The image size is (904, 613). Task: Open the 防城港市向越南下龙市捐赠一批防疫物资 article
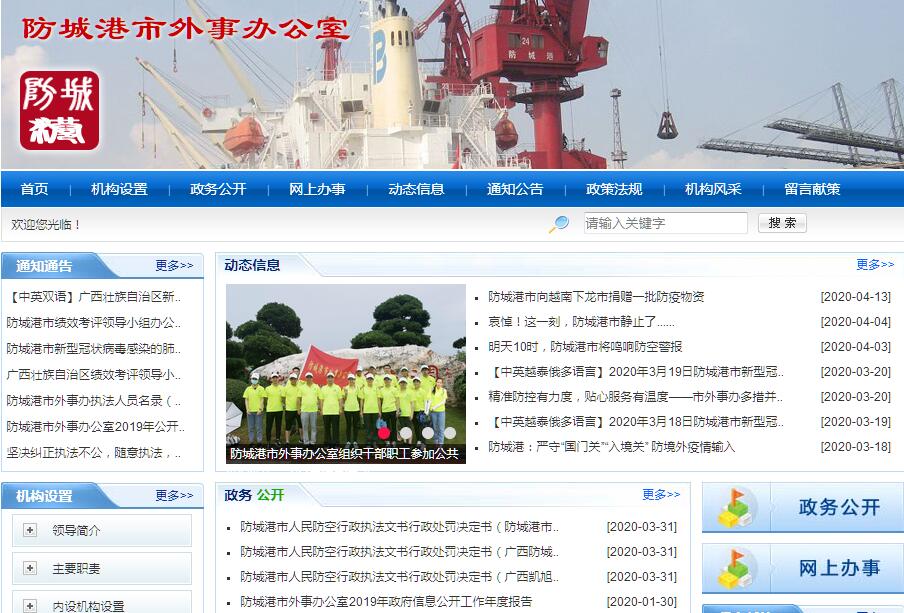tap(596, 297)
